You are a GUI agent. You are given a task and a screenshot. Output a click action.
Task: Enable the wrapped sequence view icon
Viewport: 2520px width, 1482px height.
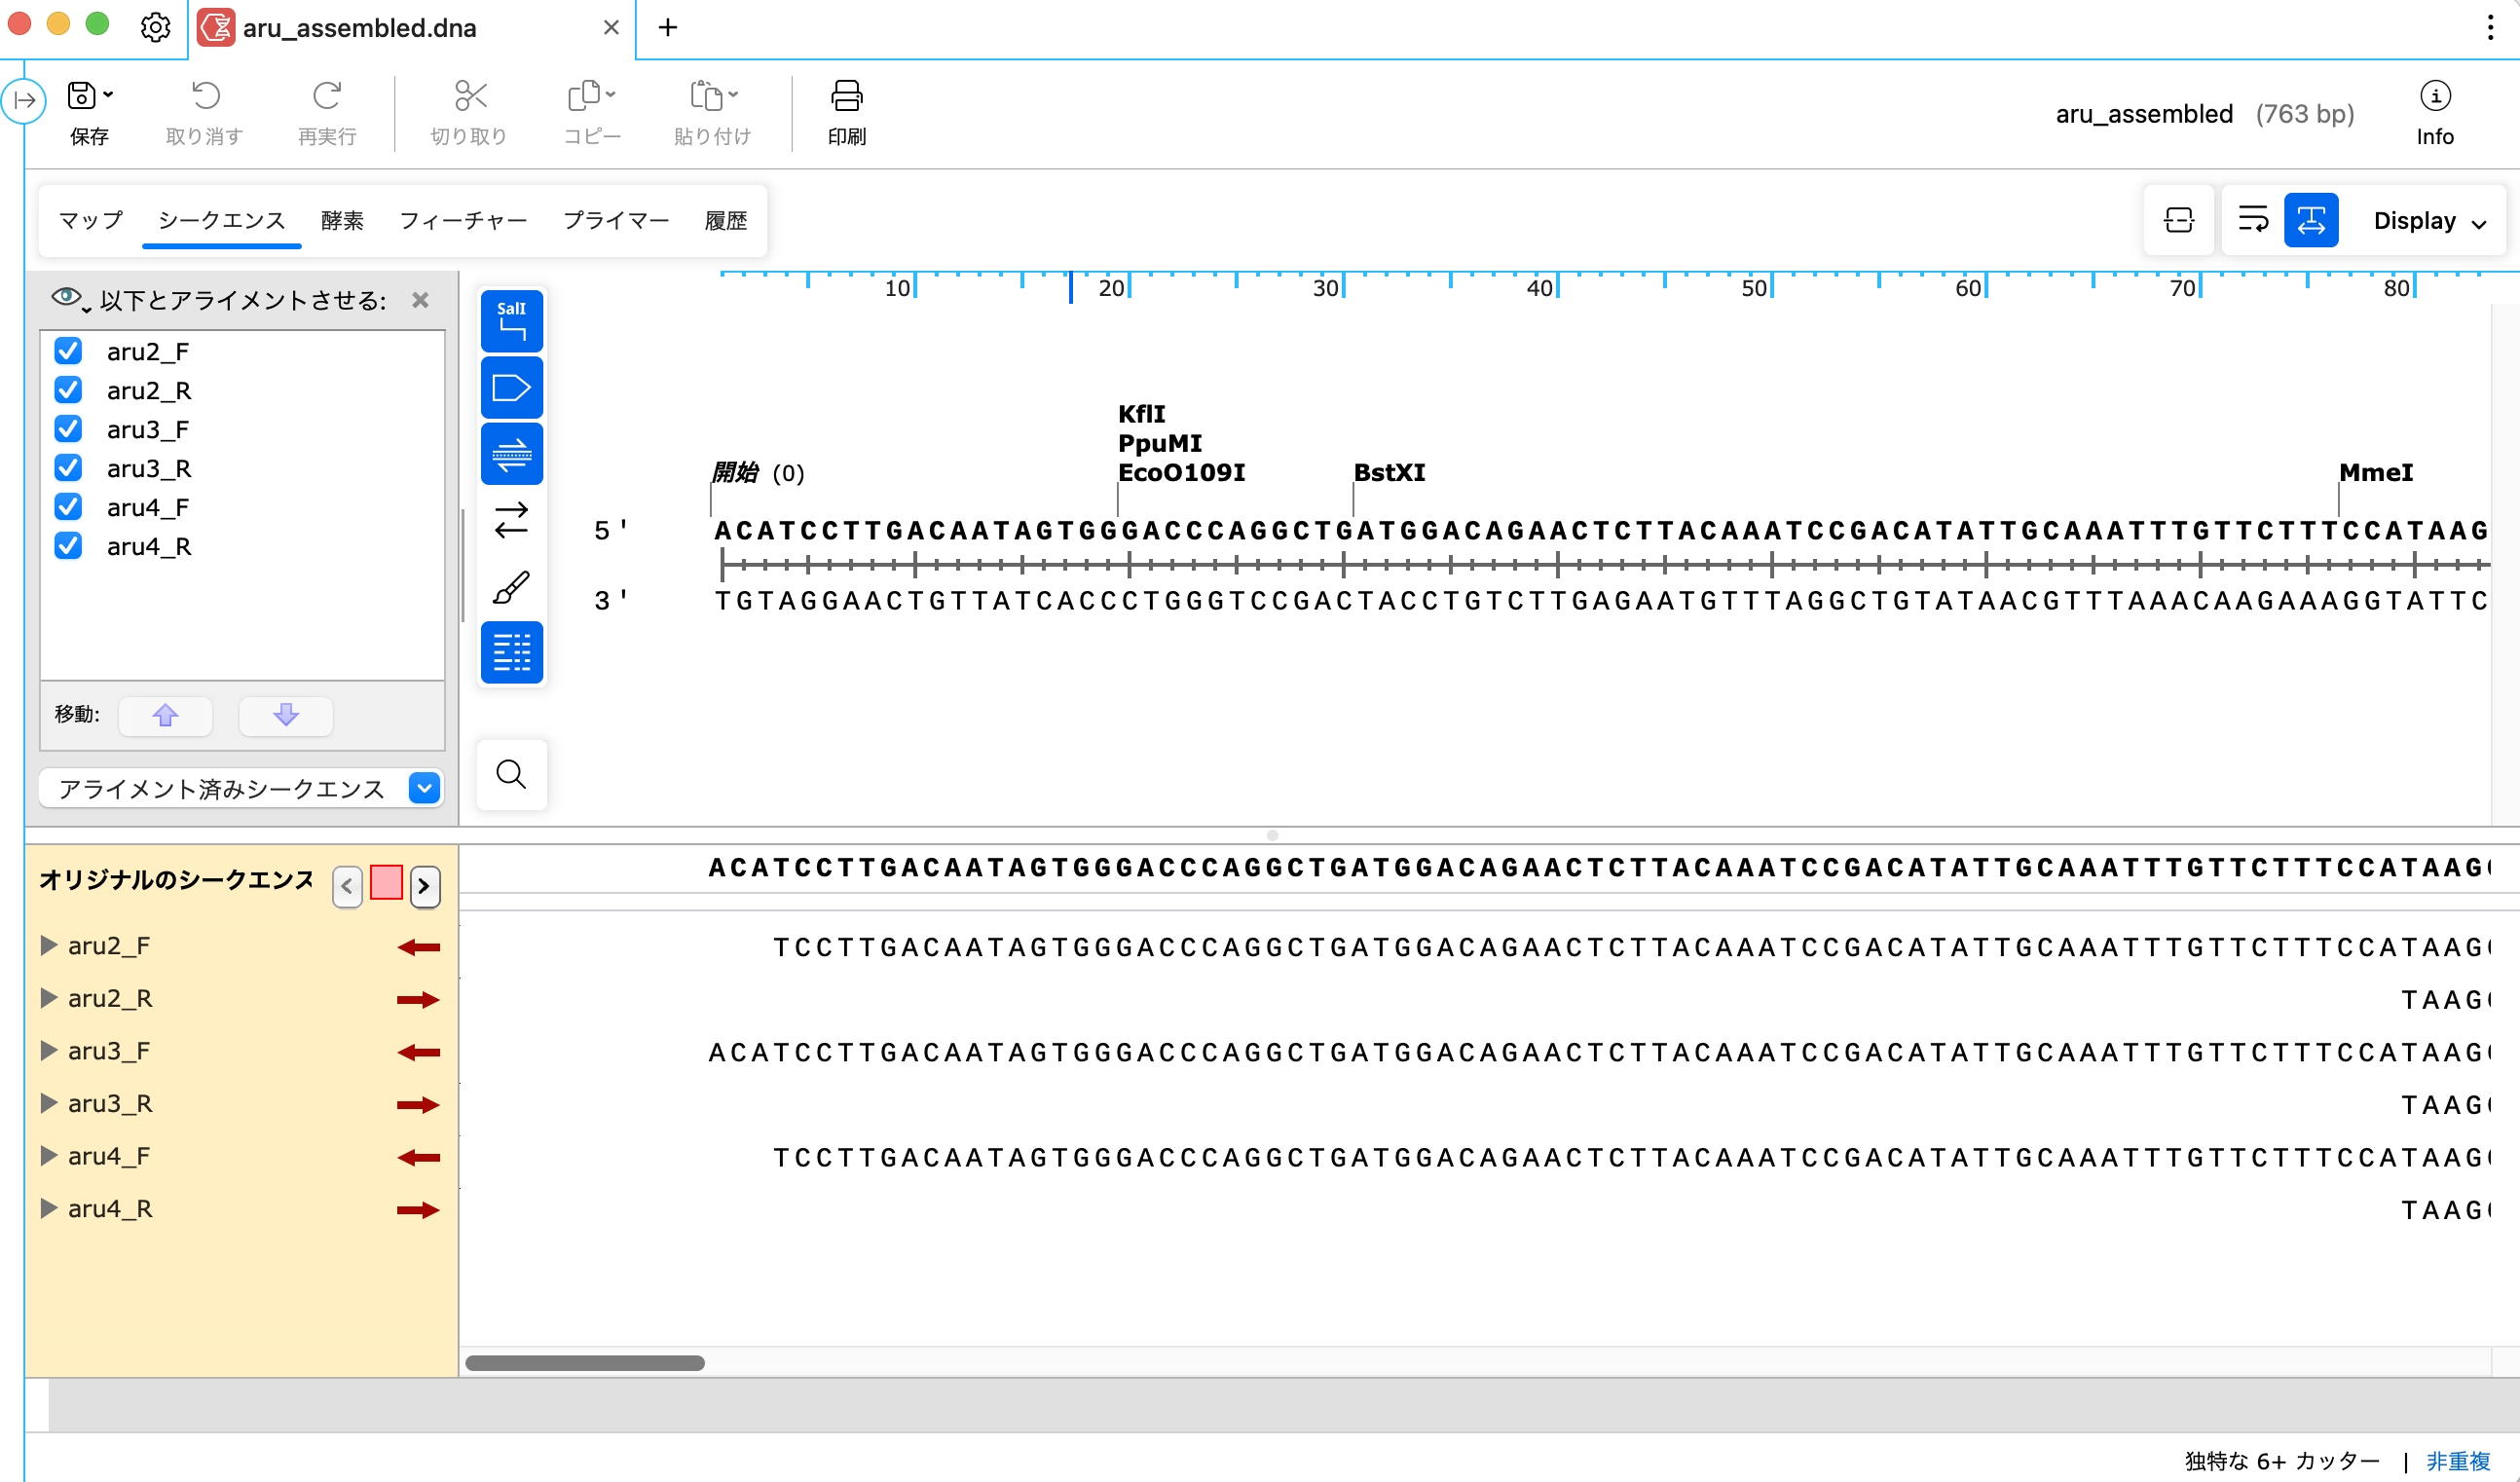click(x=2255, y=220)
